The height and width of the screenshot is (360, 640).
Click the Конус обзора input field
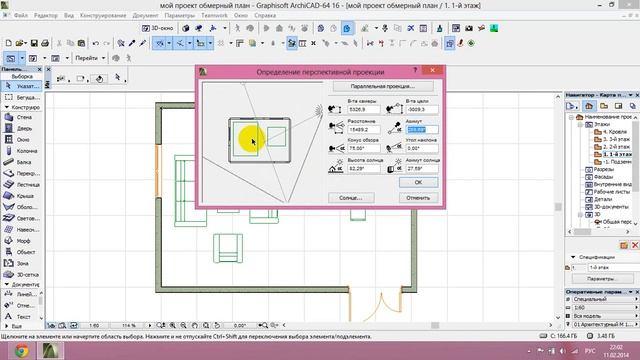click(364, 148)
